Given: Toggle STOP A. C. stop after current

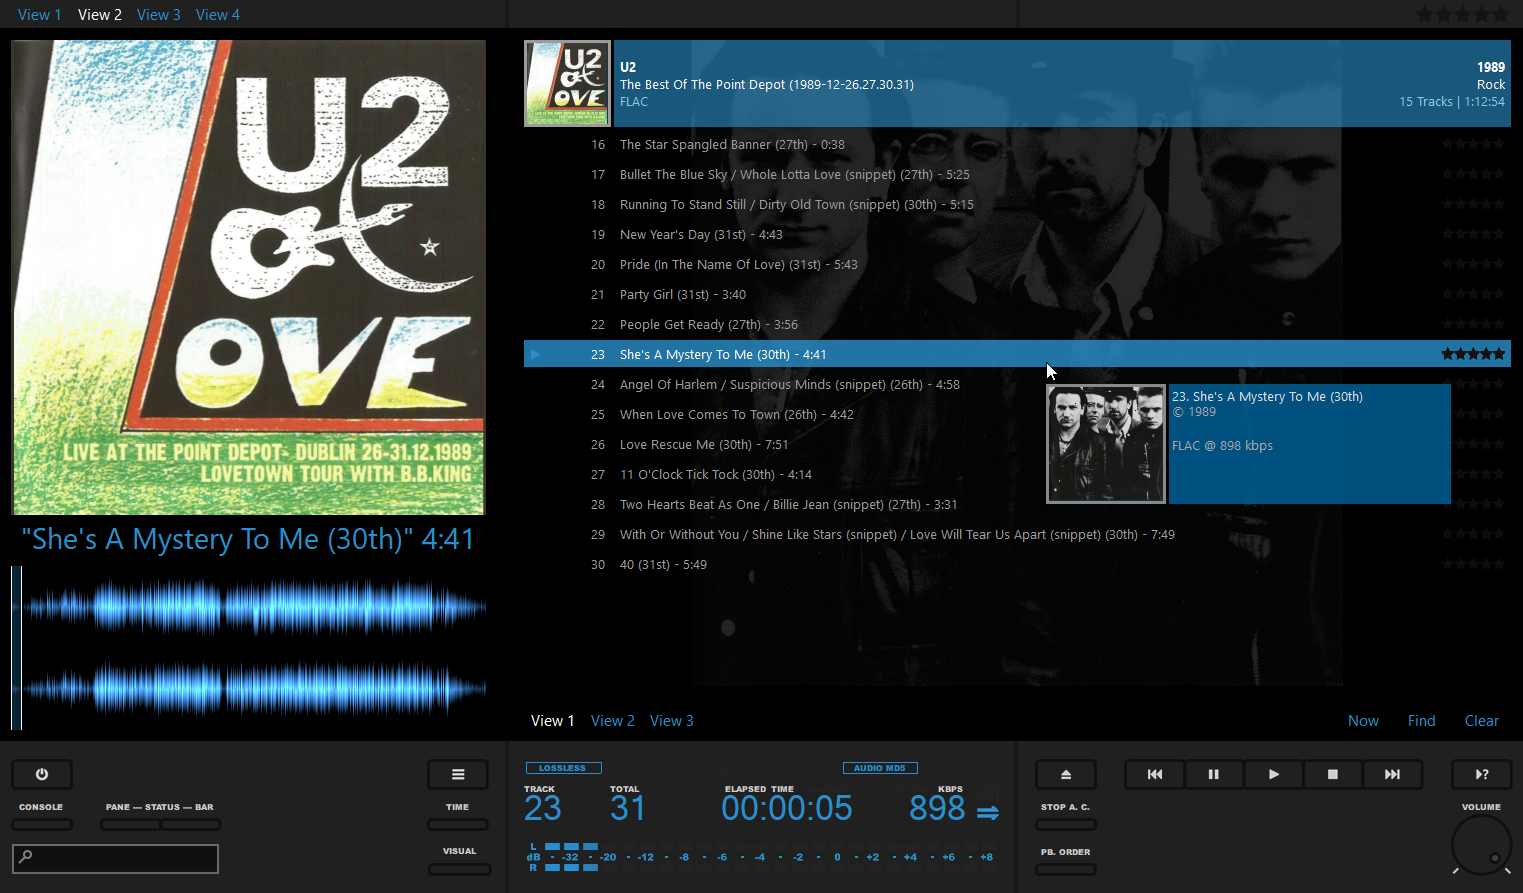Looking at the screenshot, I should [x=1066, y=825].
